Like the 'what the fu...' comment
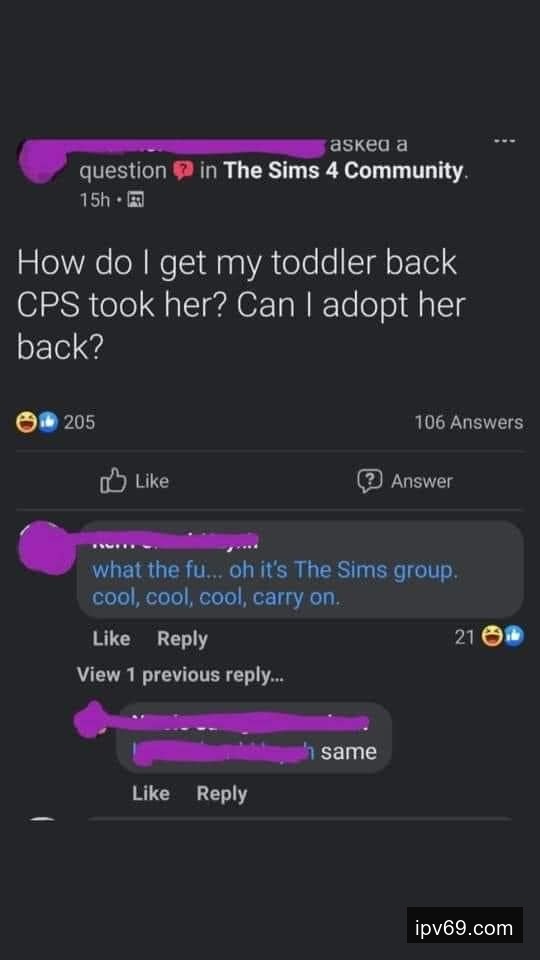This screenshot has width=540, height=960. pyautogui.click(x=111, y=639)
